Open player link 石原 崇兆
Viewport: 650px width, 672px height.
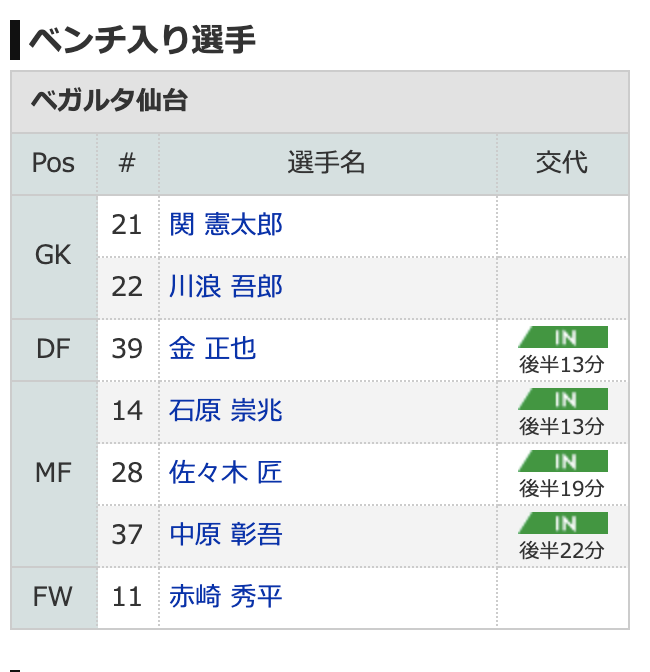click(226, 411)
